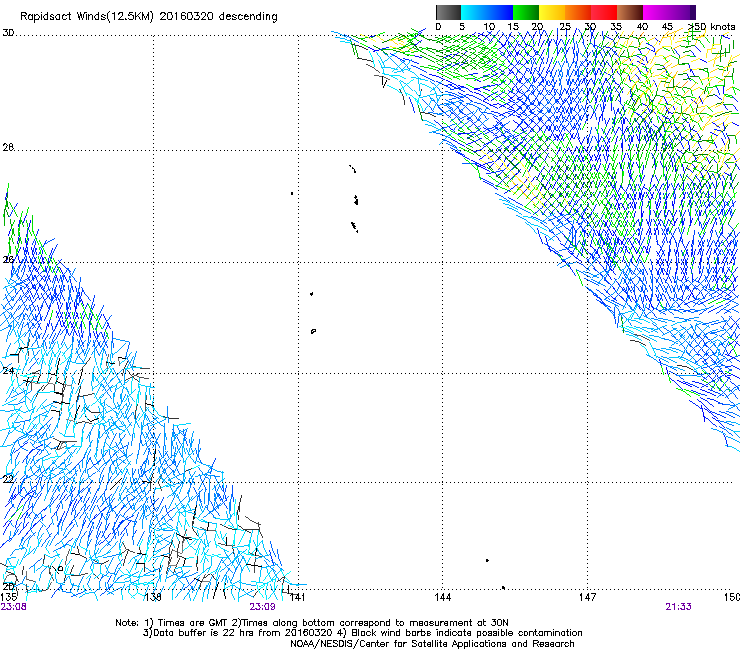
Task: Click the longitude '138' axis label
Action: (153, 597)
